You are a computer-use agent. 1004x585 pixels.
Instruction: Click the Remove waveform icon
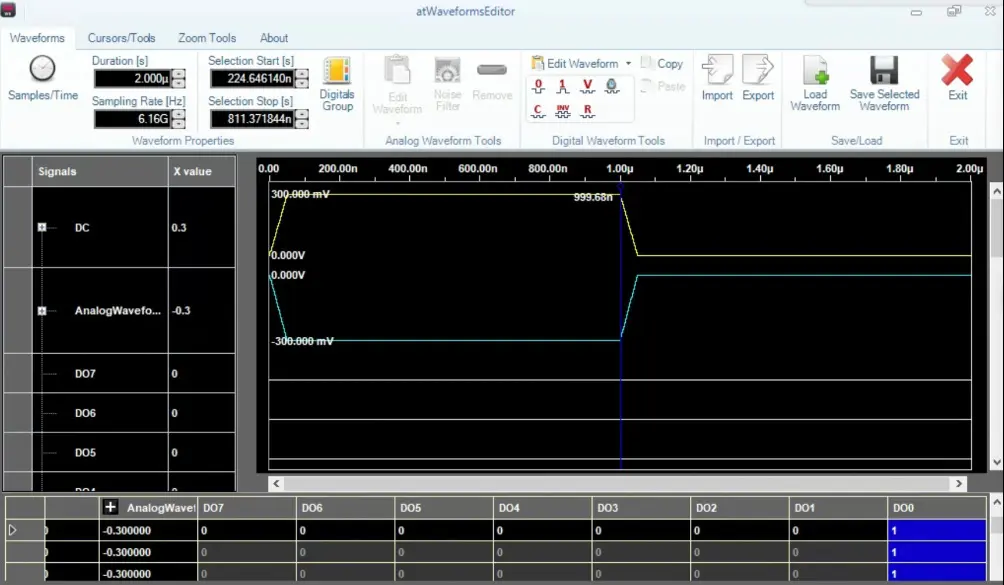(492, 70)
